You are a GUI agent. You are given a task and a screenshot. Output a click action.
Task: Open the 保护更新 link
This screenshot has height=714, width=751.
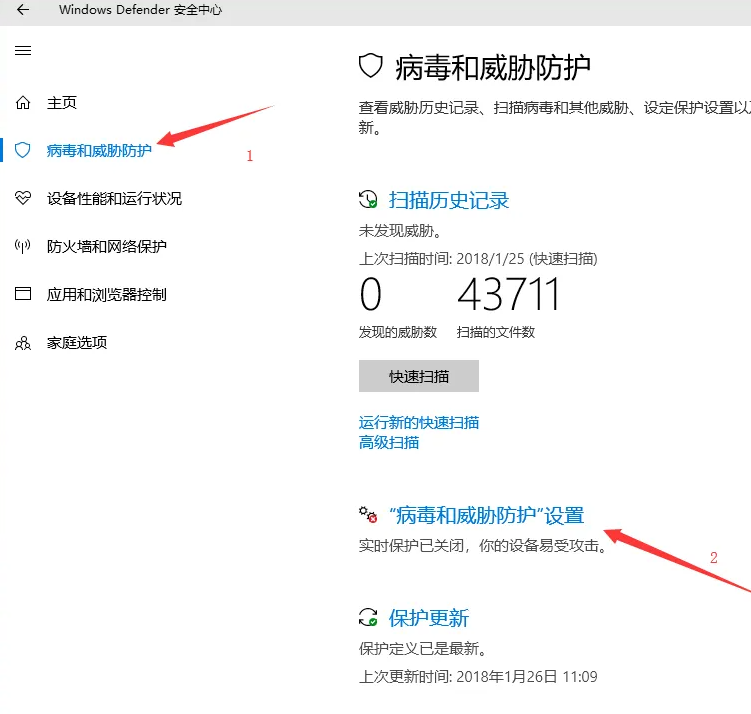pos(429,618)
